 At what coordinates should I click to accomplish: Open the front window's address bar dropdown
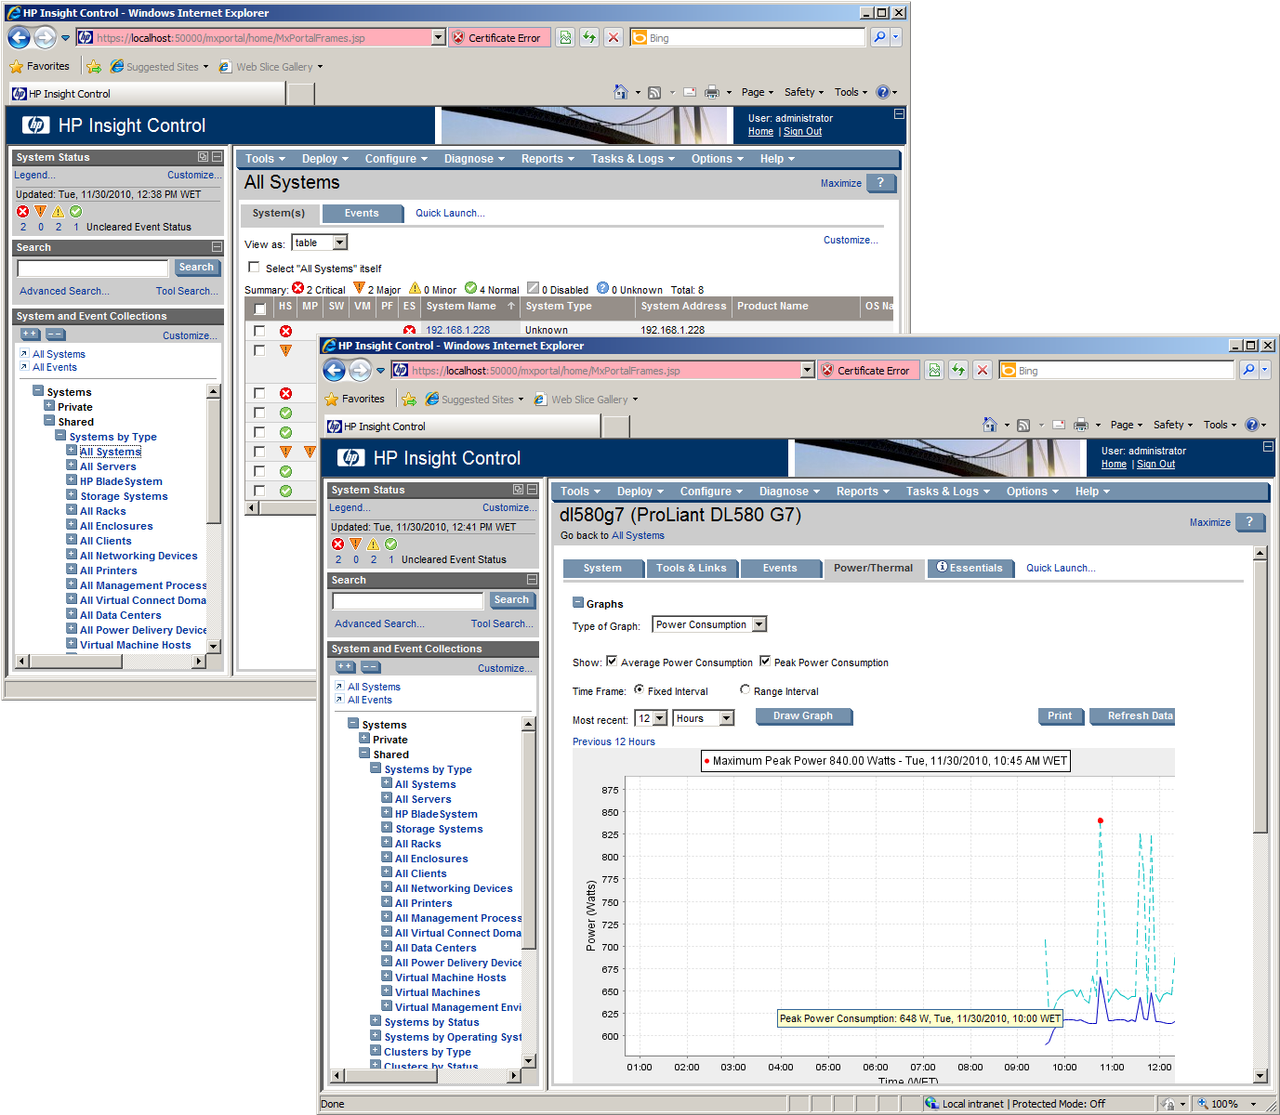click(807, 370)
